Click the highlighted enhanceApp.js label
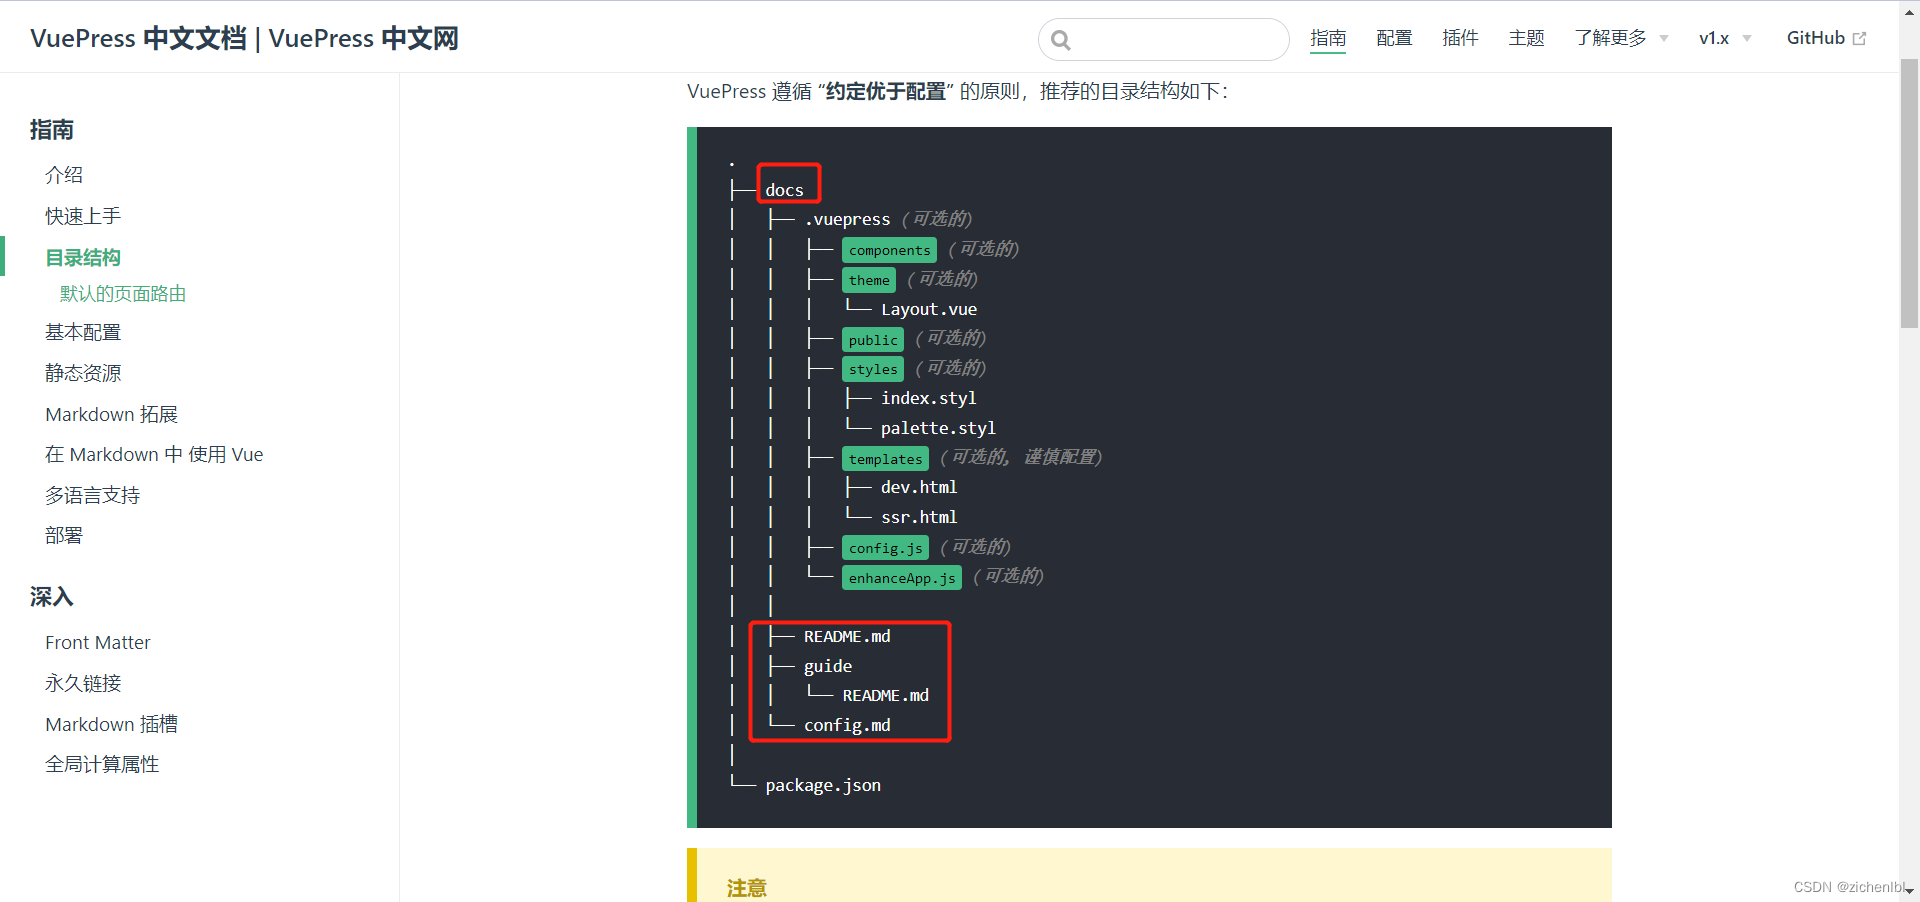Viewport: 1920px width, 902px height. pyautogui.click(x=902, y=578)
